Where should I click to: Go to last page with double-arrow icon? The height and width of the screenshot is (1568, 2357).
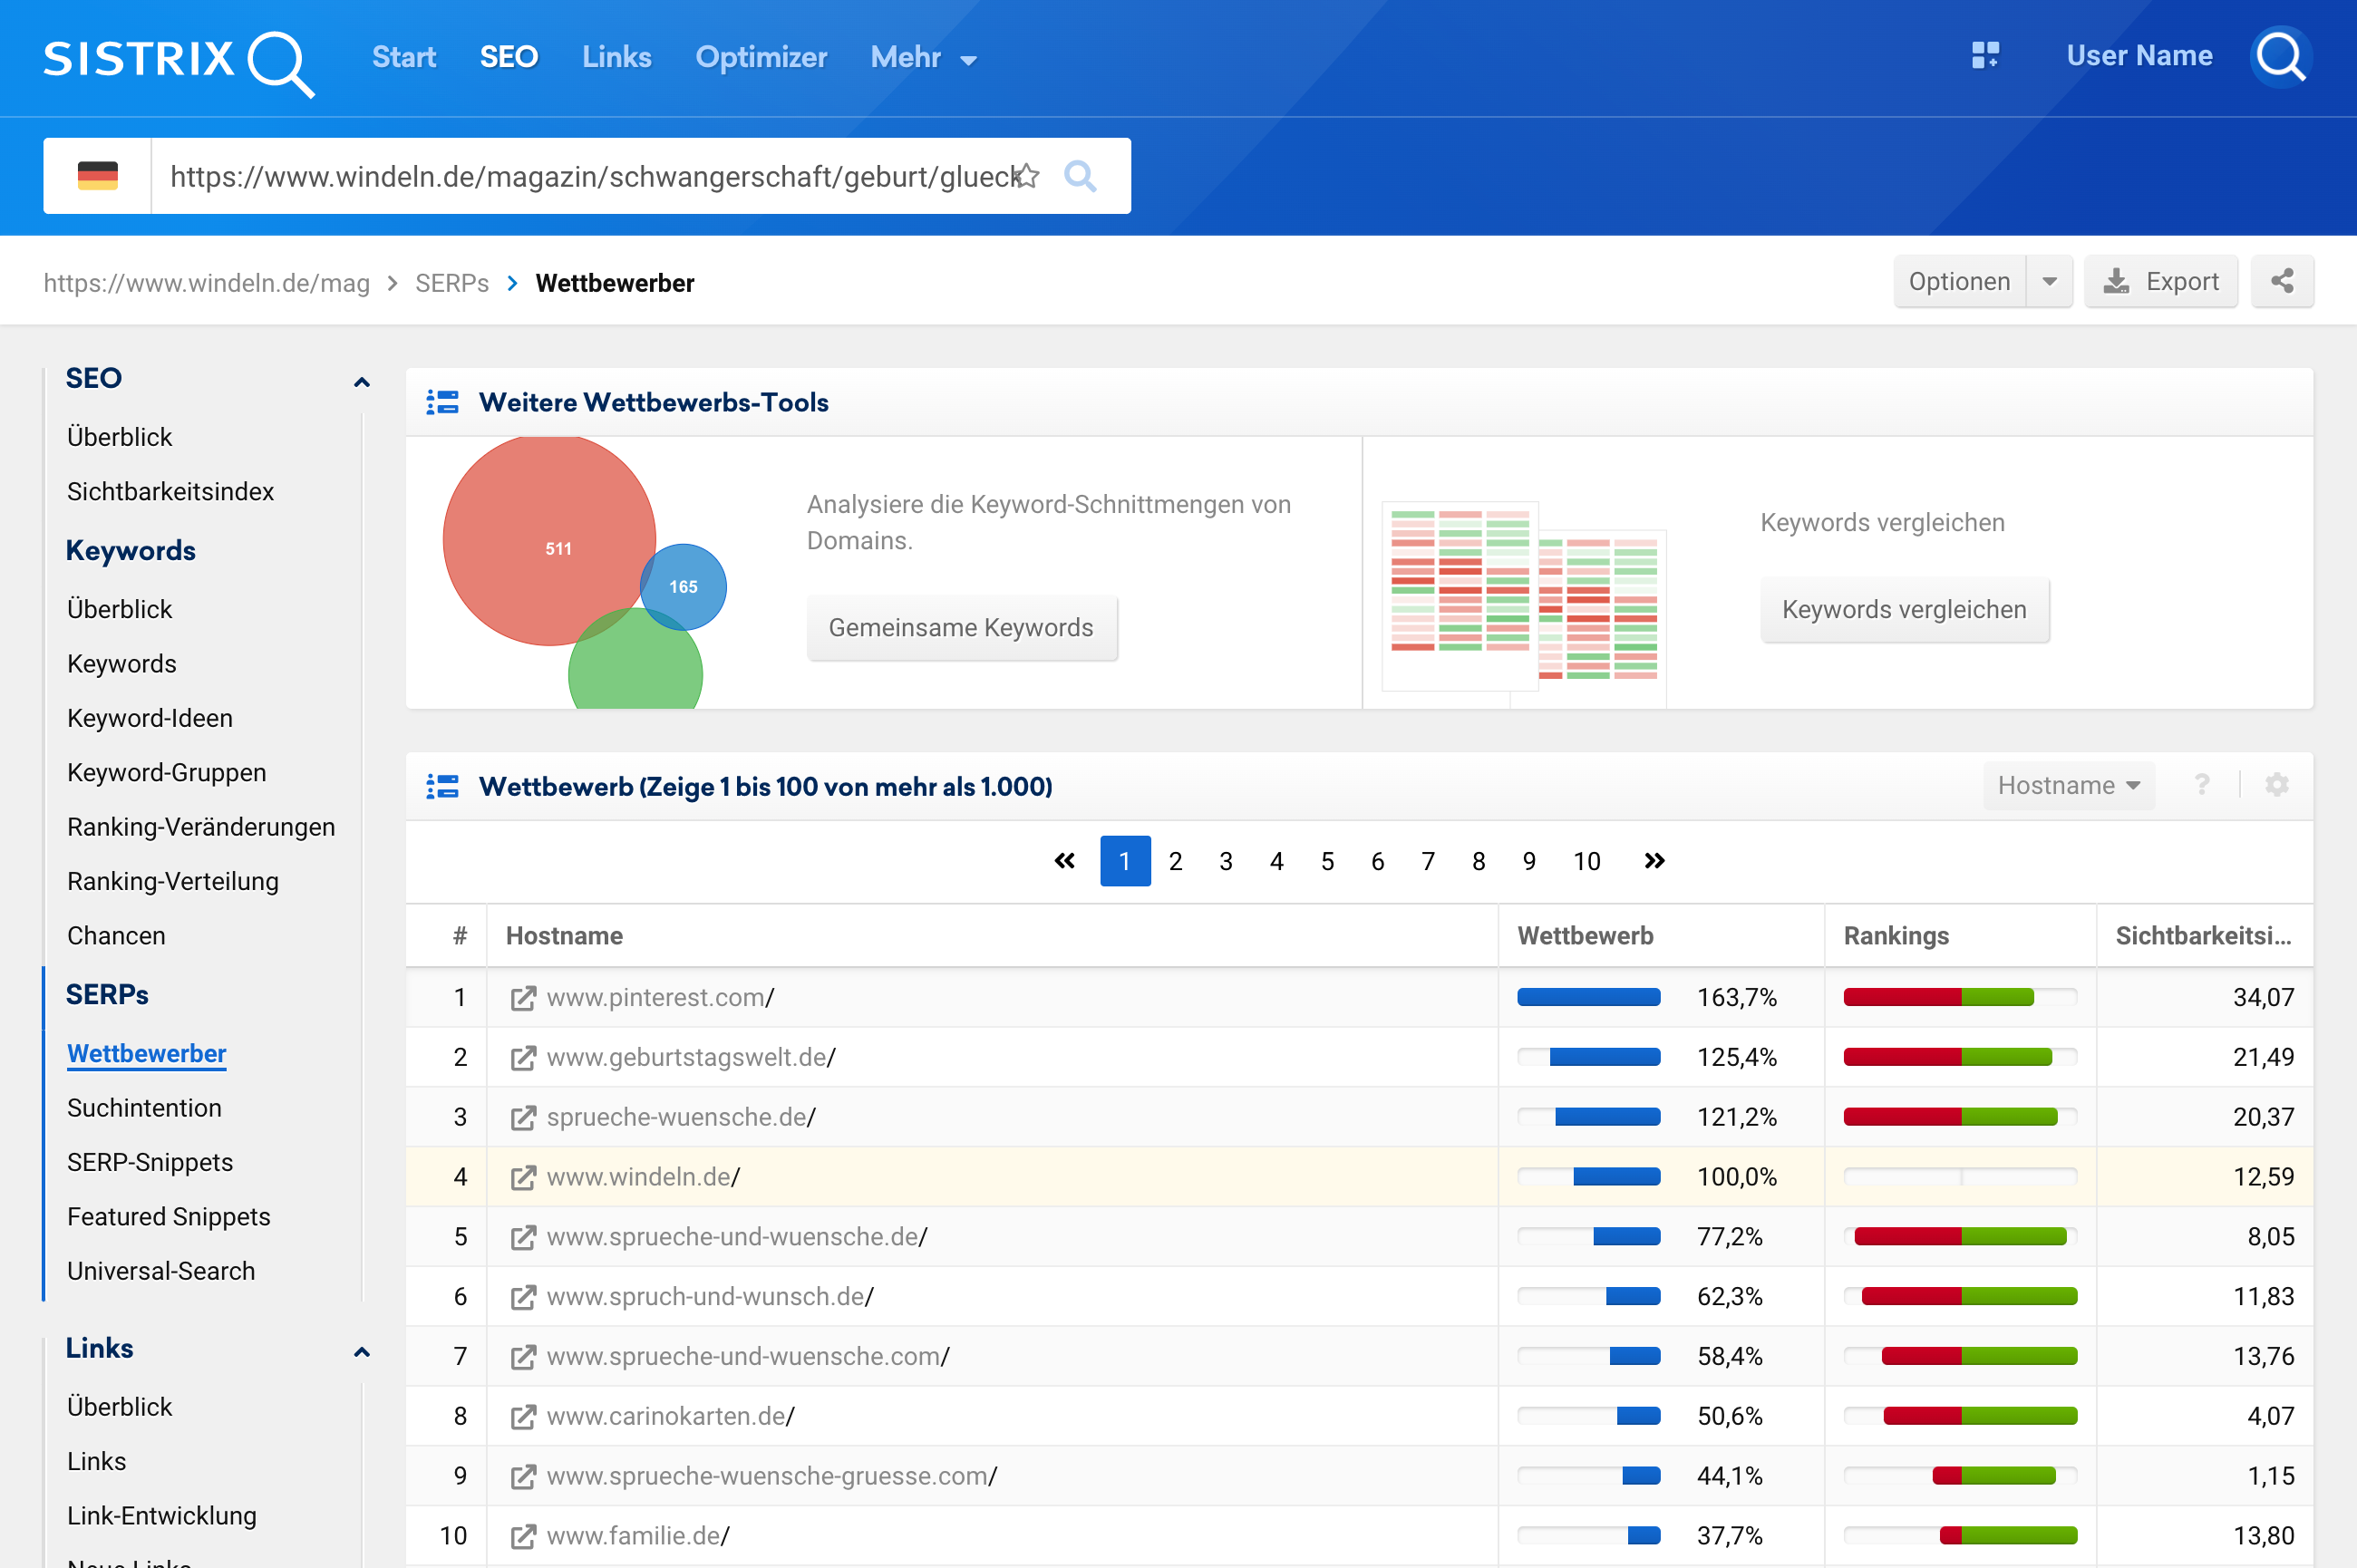(1654, 861)
